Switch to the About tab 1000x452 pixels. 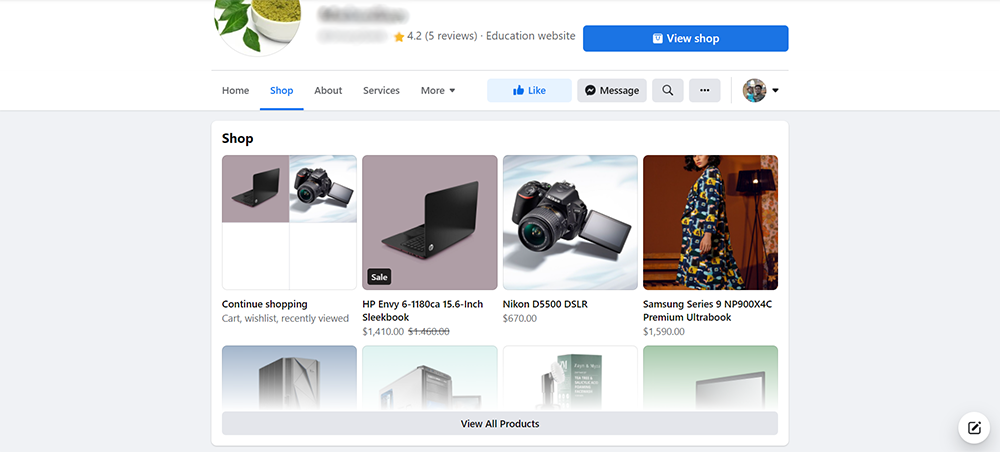pos(328,91)
